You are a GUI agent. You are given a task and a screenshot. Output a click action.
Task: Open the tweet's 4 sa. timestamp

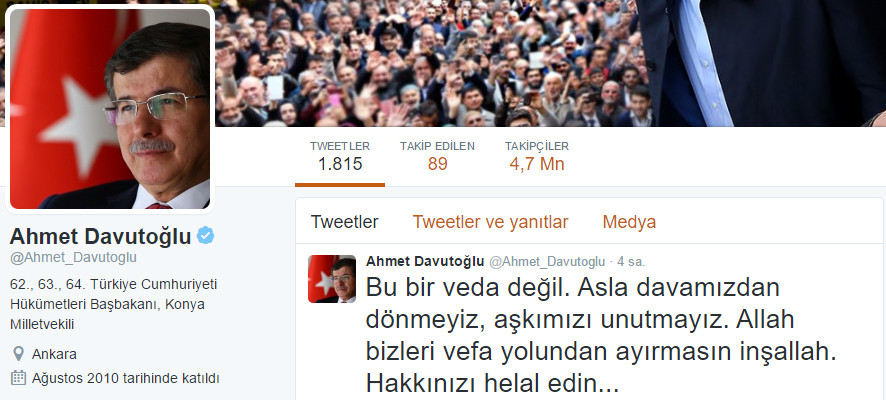(x=631, y=262)
